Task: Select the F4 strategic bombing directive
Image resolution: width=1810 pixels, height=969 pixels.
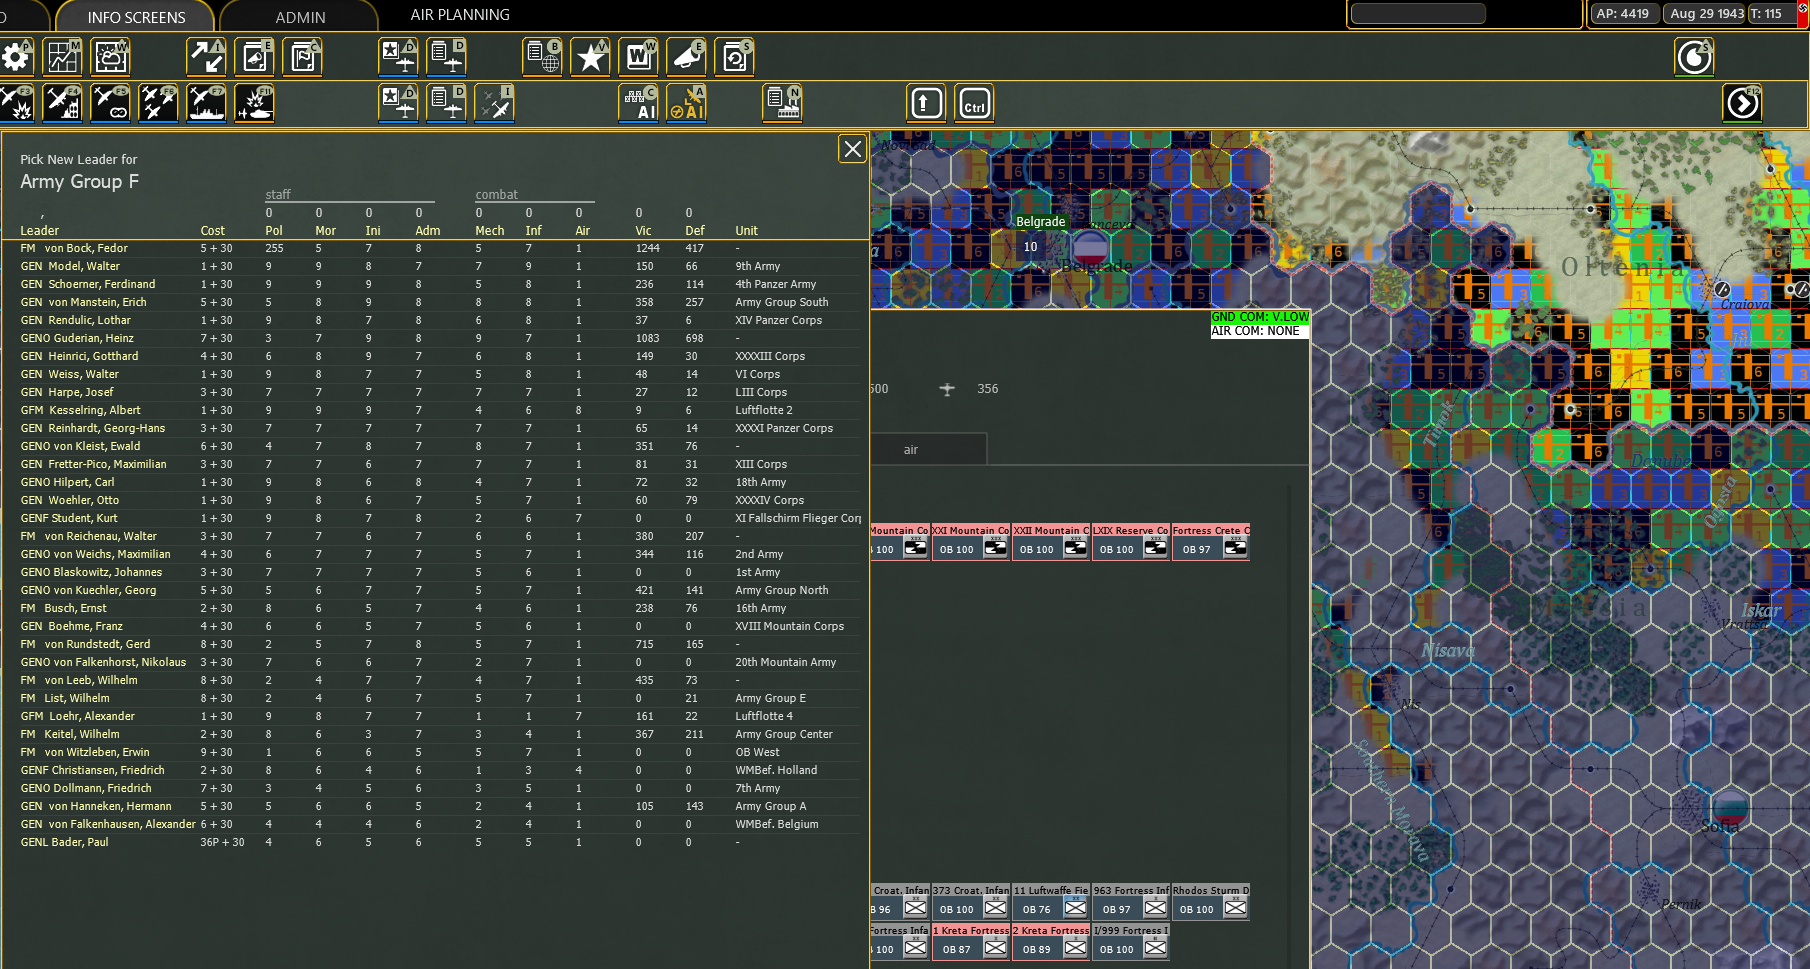Action: click(62, 103)
